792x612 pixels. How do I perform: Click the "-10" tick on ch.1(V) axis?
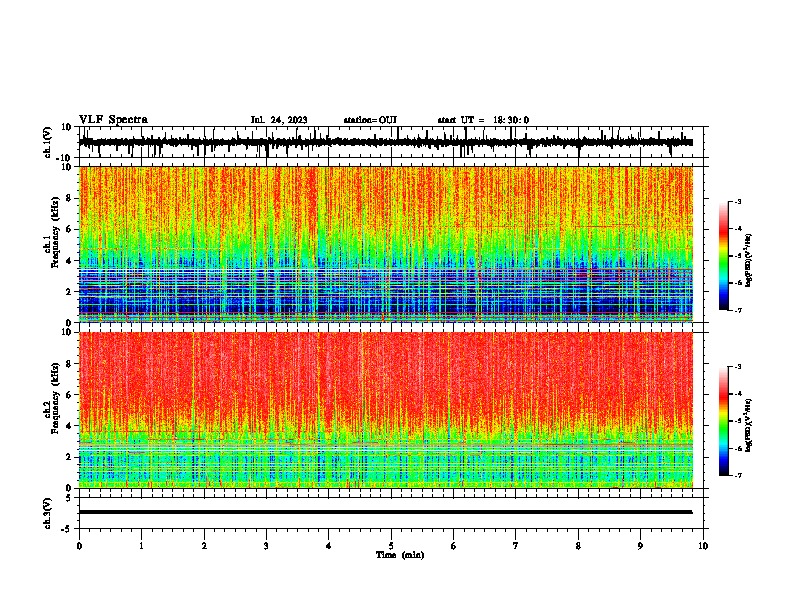pos(64,158)
